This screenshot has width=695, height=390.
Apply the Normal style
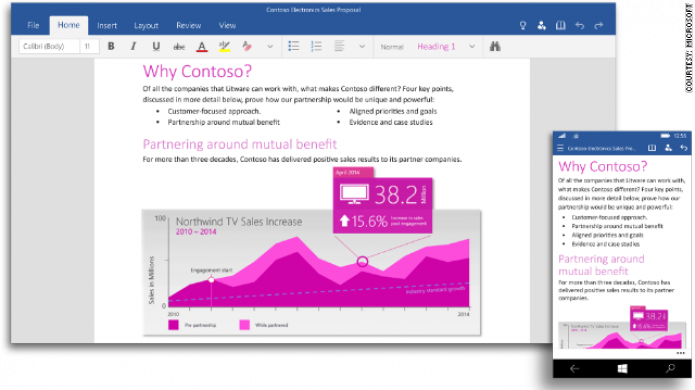[392, 47]
